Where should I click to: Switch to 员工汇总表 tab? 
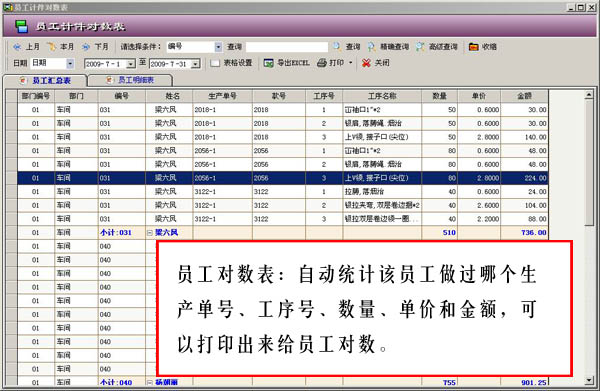46,81
